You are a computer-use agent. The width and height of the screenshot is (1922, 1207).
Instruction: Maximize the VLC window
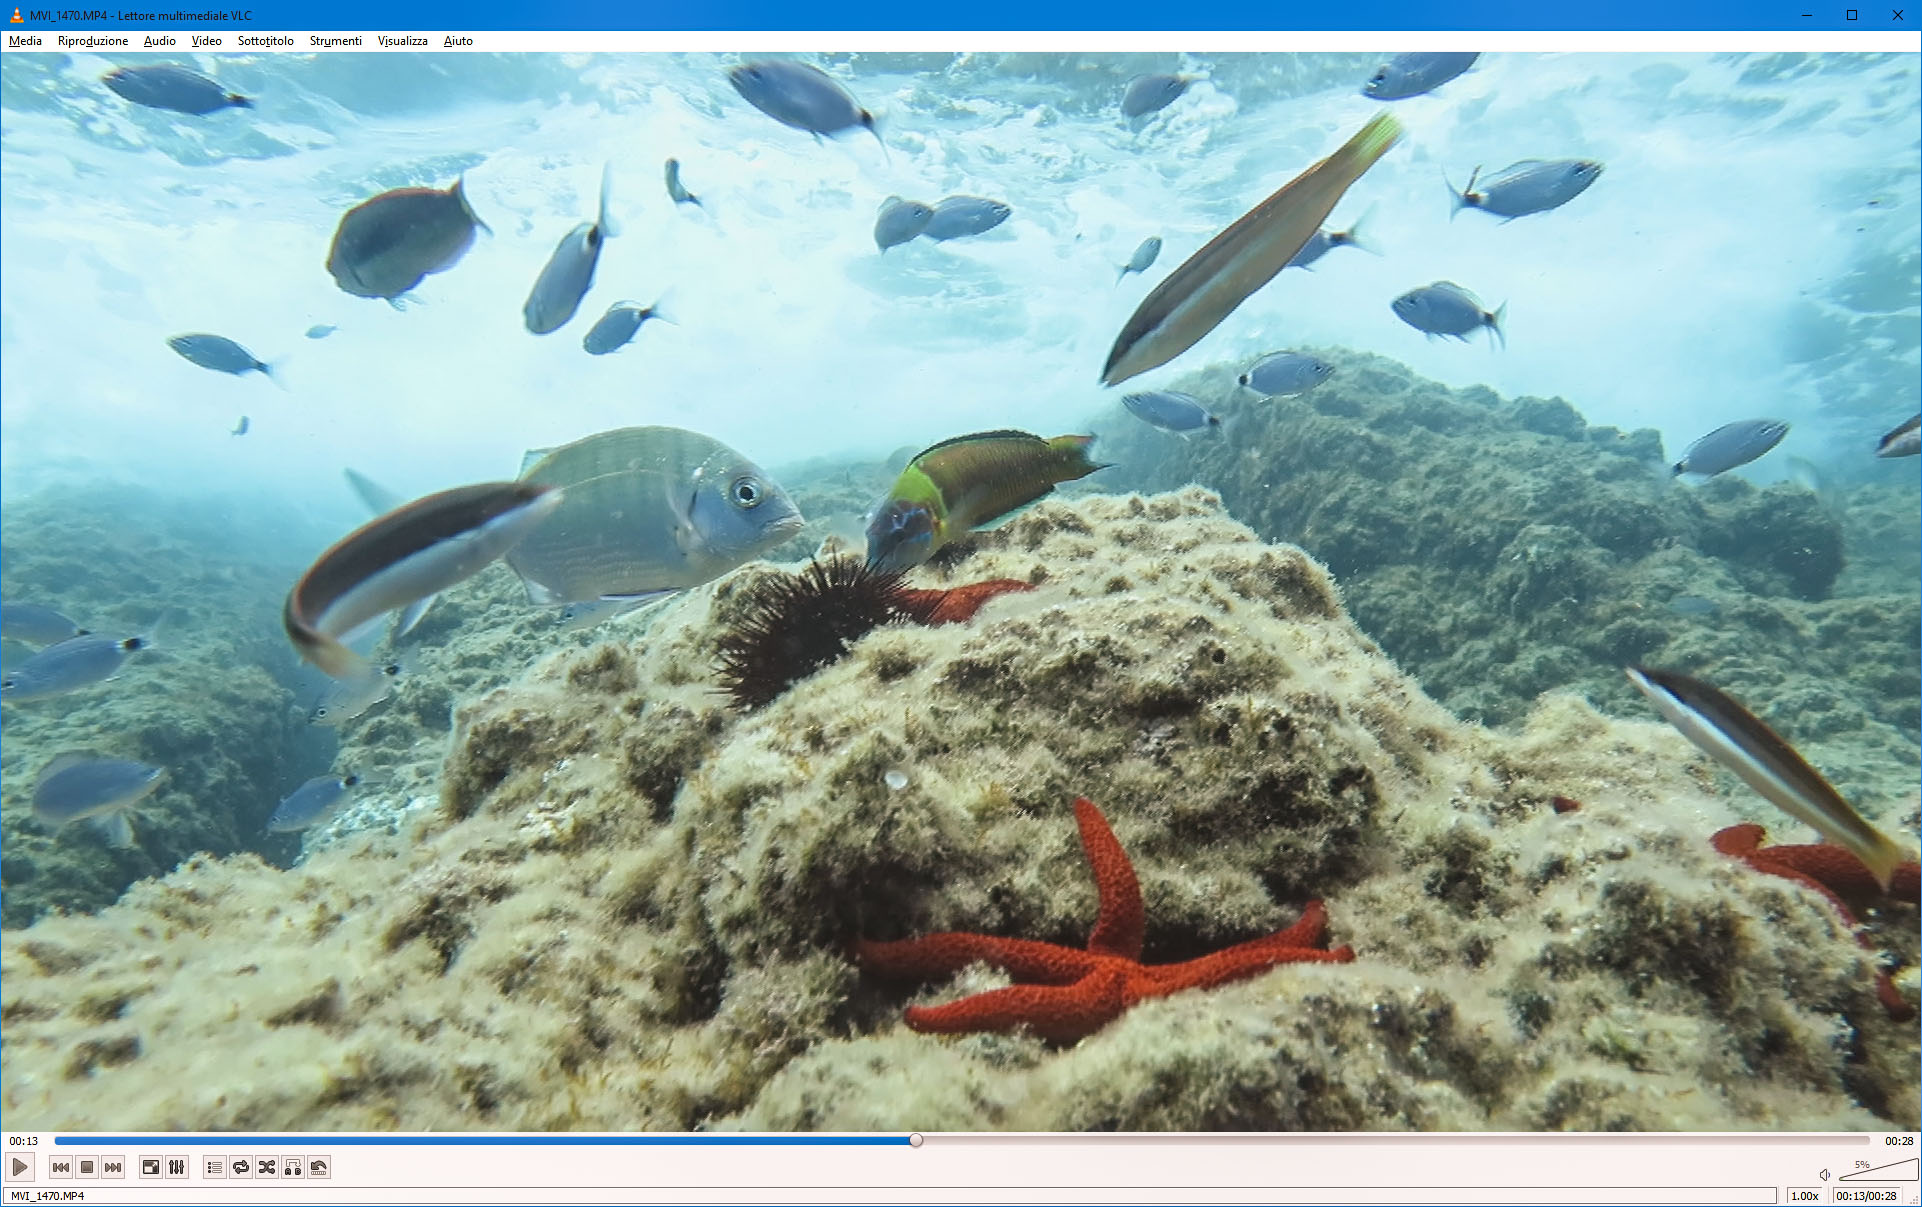1852,15
